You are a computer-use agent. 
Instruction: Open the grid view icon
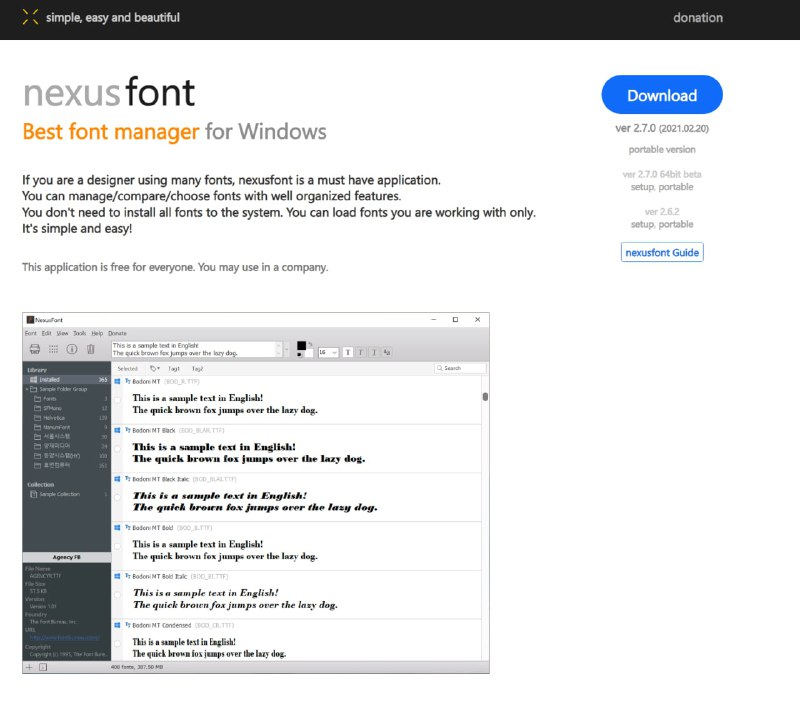tap(53, 349)
